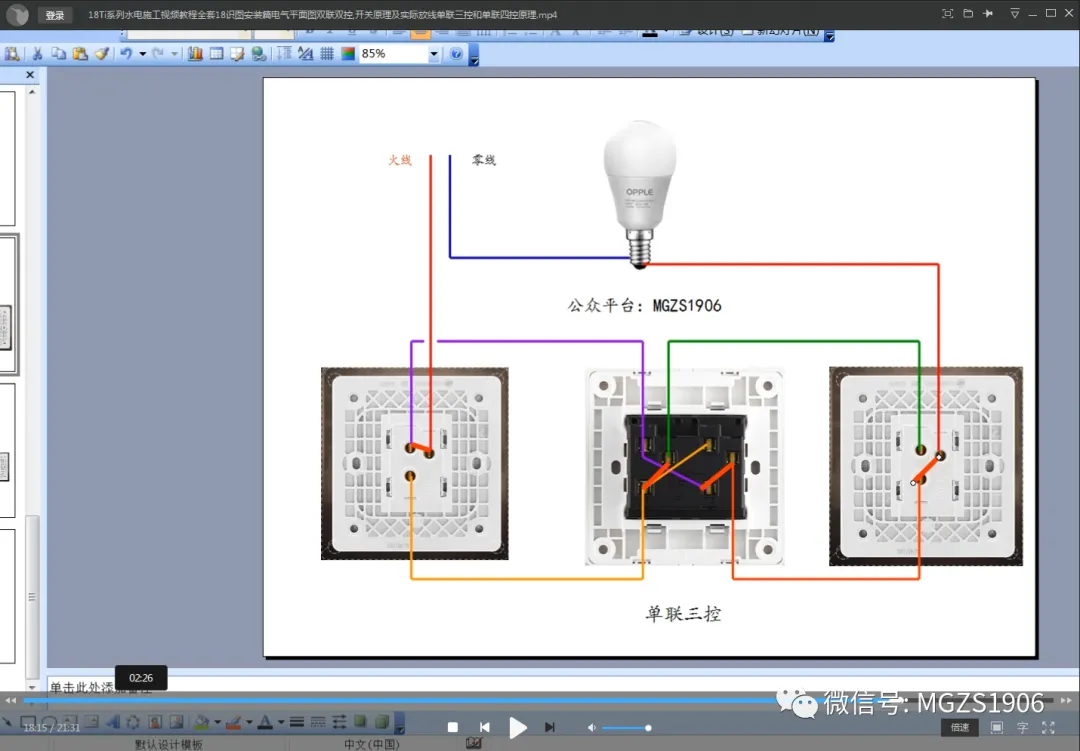This screenshot has height=751, width=1080.
Task: Toggle the Show Grid icon
Action: 326,54
